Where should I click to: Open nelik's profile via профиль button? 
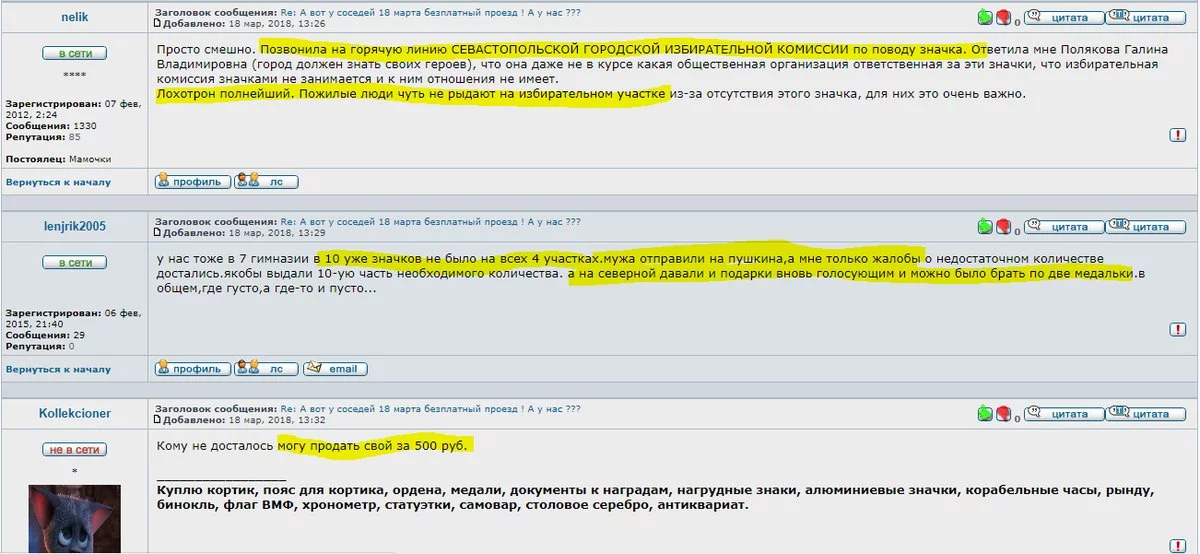pyautogui.click(x=193, y=182)
